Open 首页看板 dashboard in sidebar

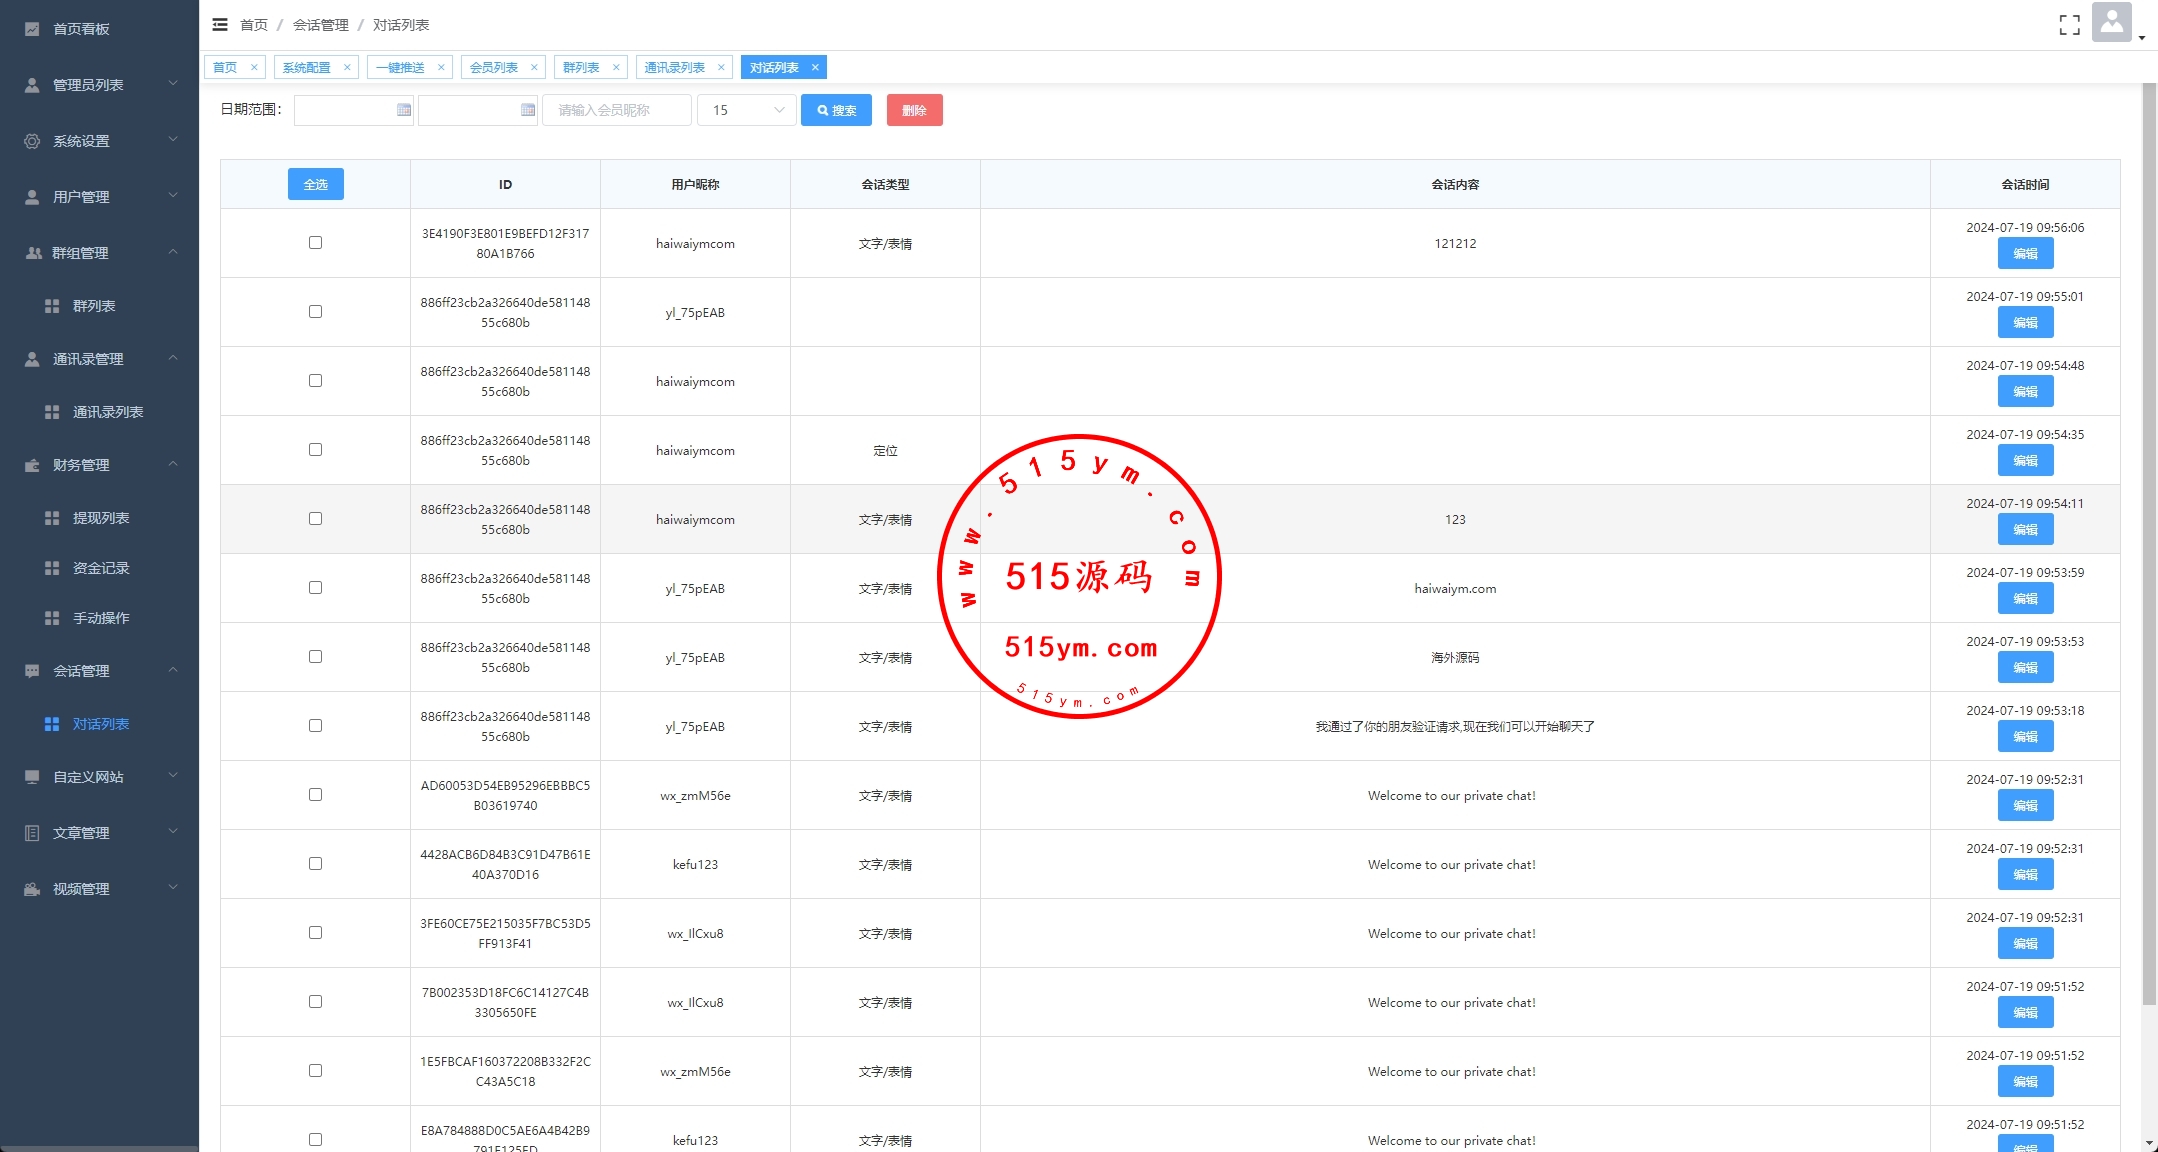coord(81,29)
